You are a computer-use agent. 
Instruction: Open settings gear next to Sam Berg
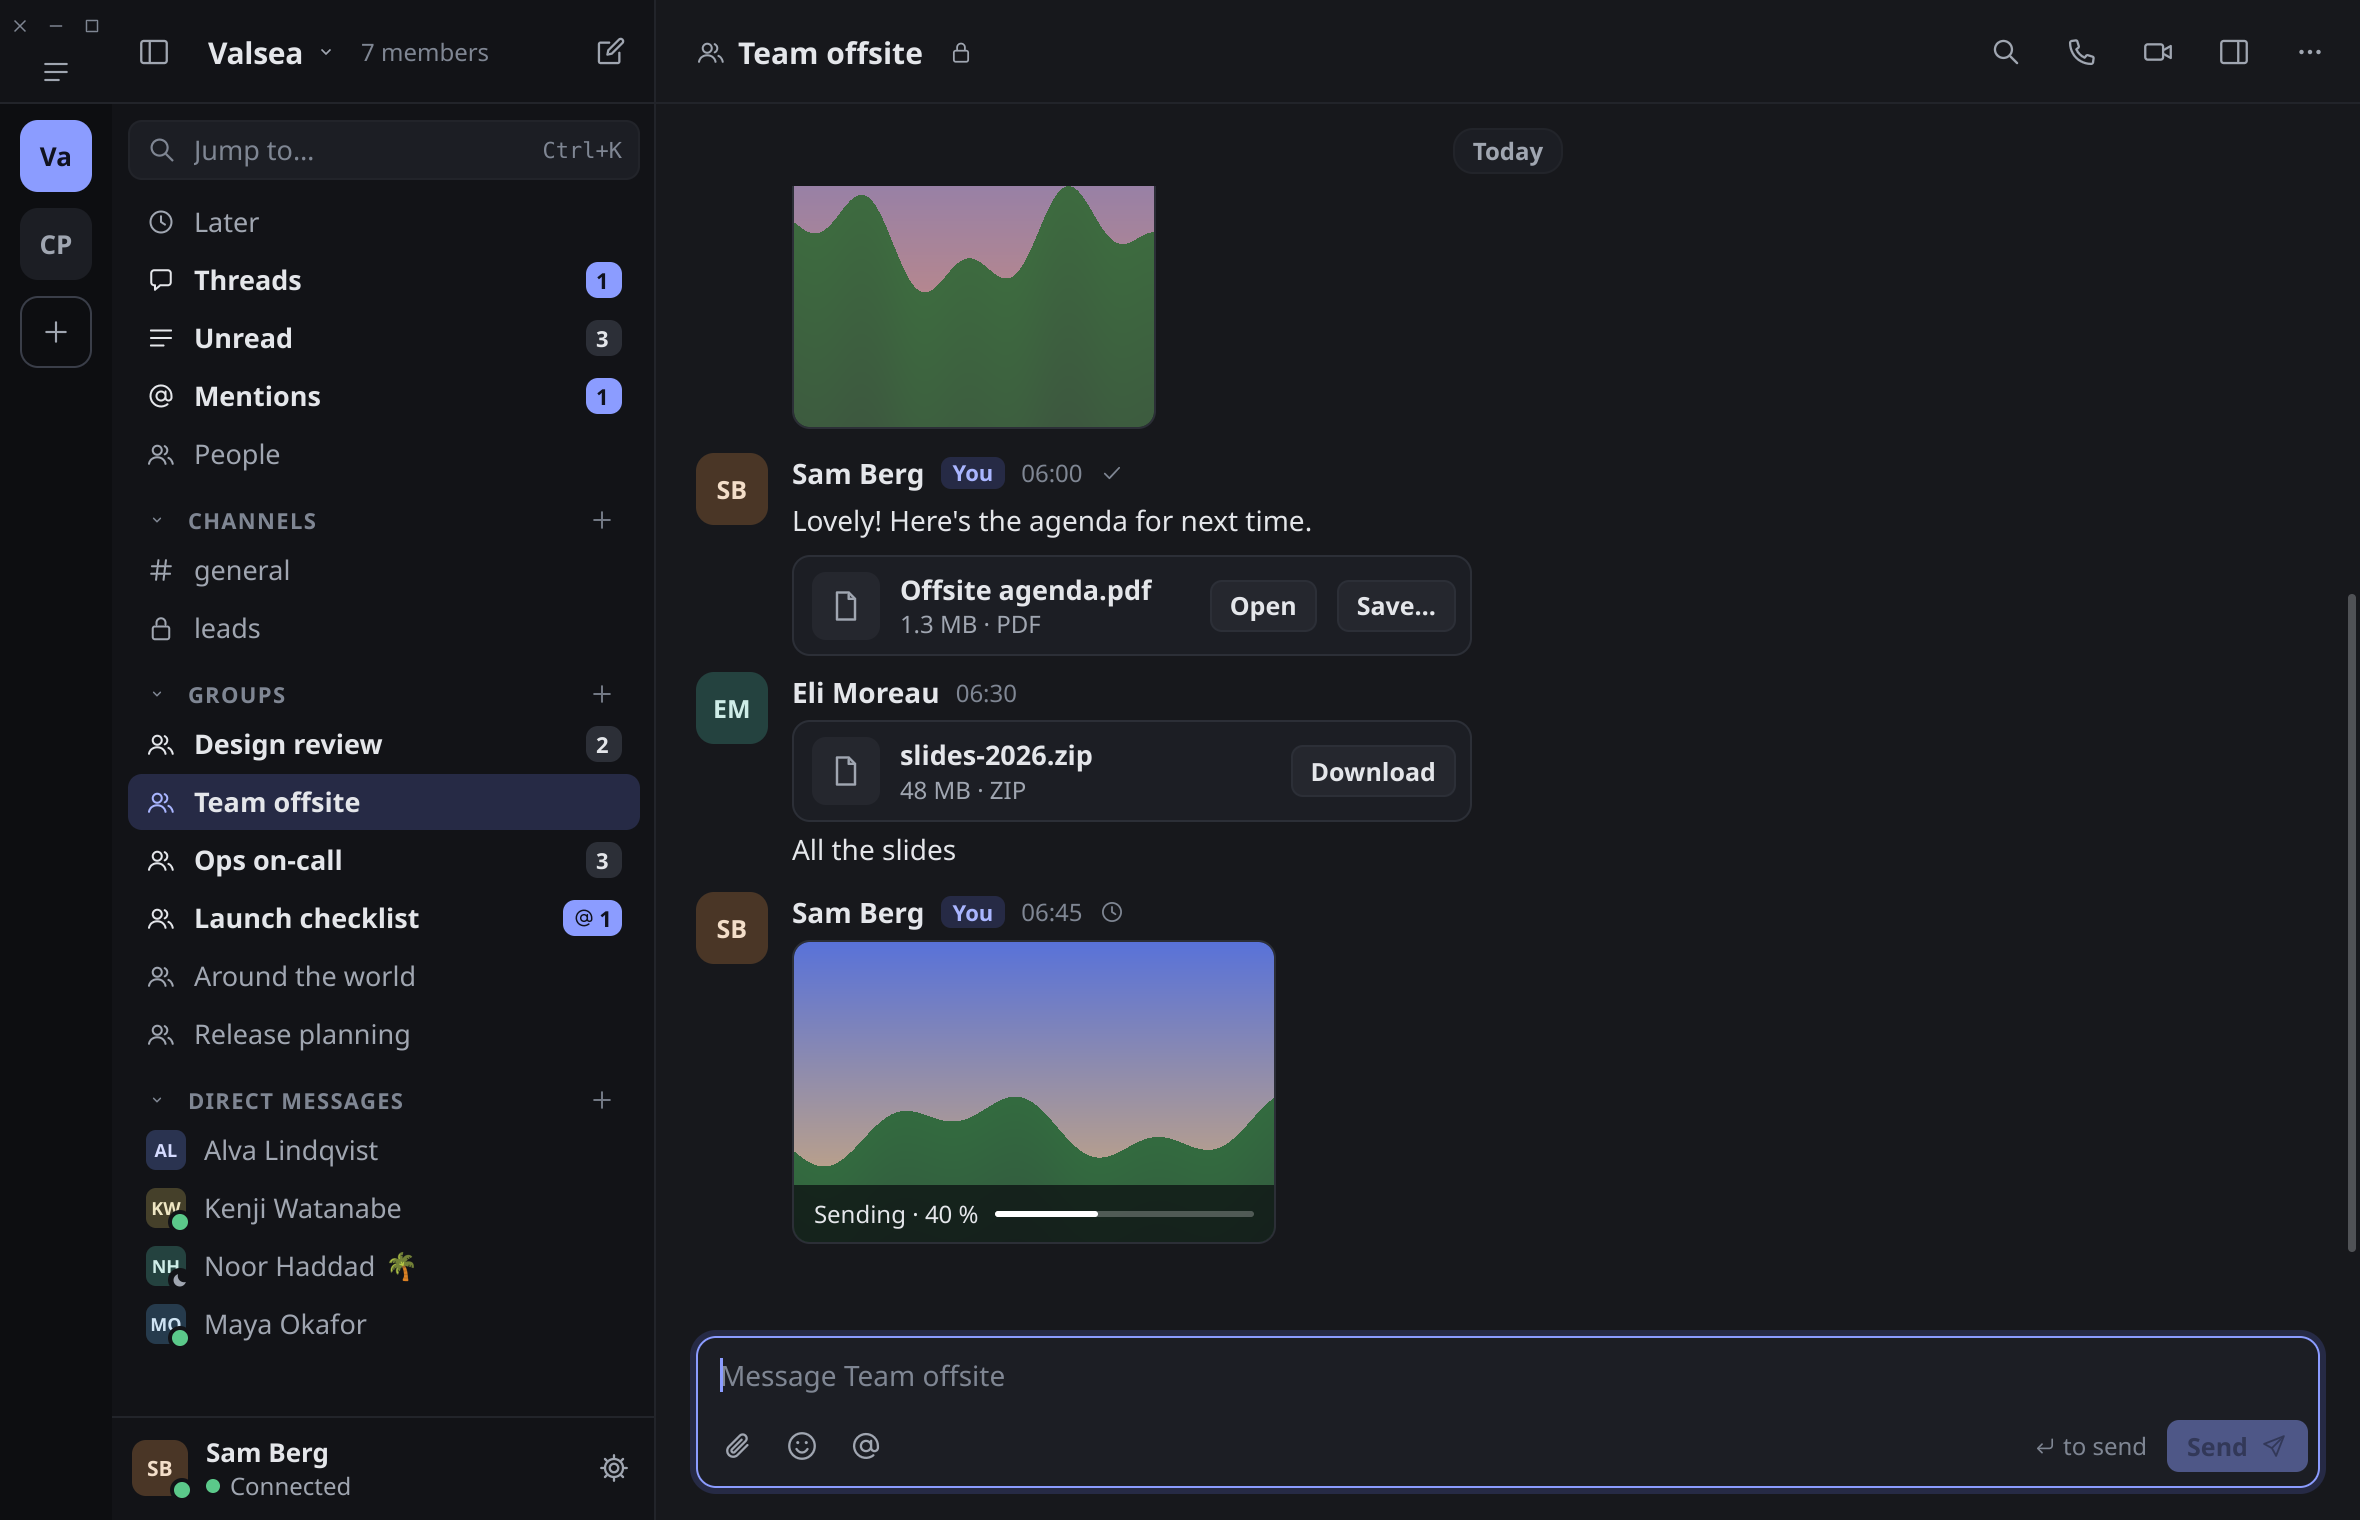point(613,1467)
